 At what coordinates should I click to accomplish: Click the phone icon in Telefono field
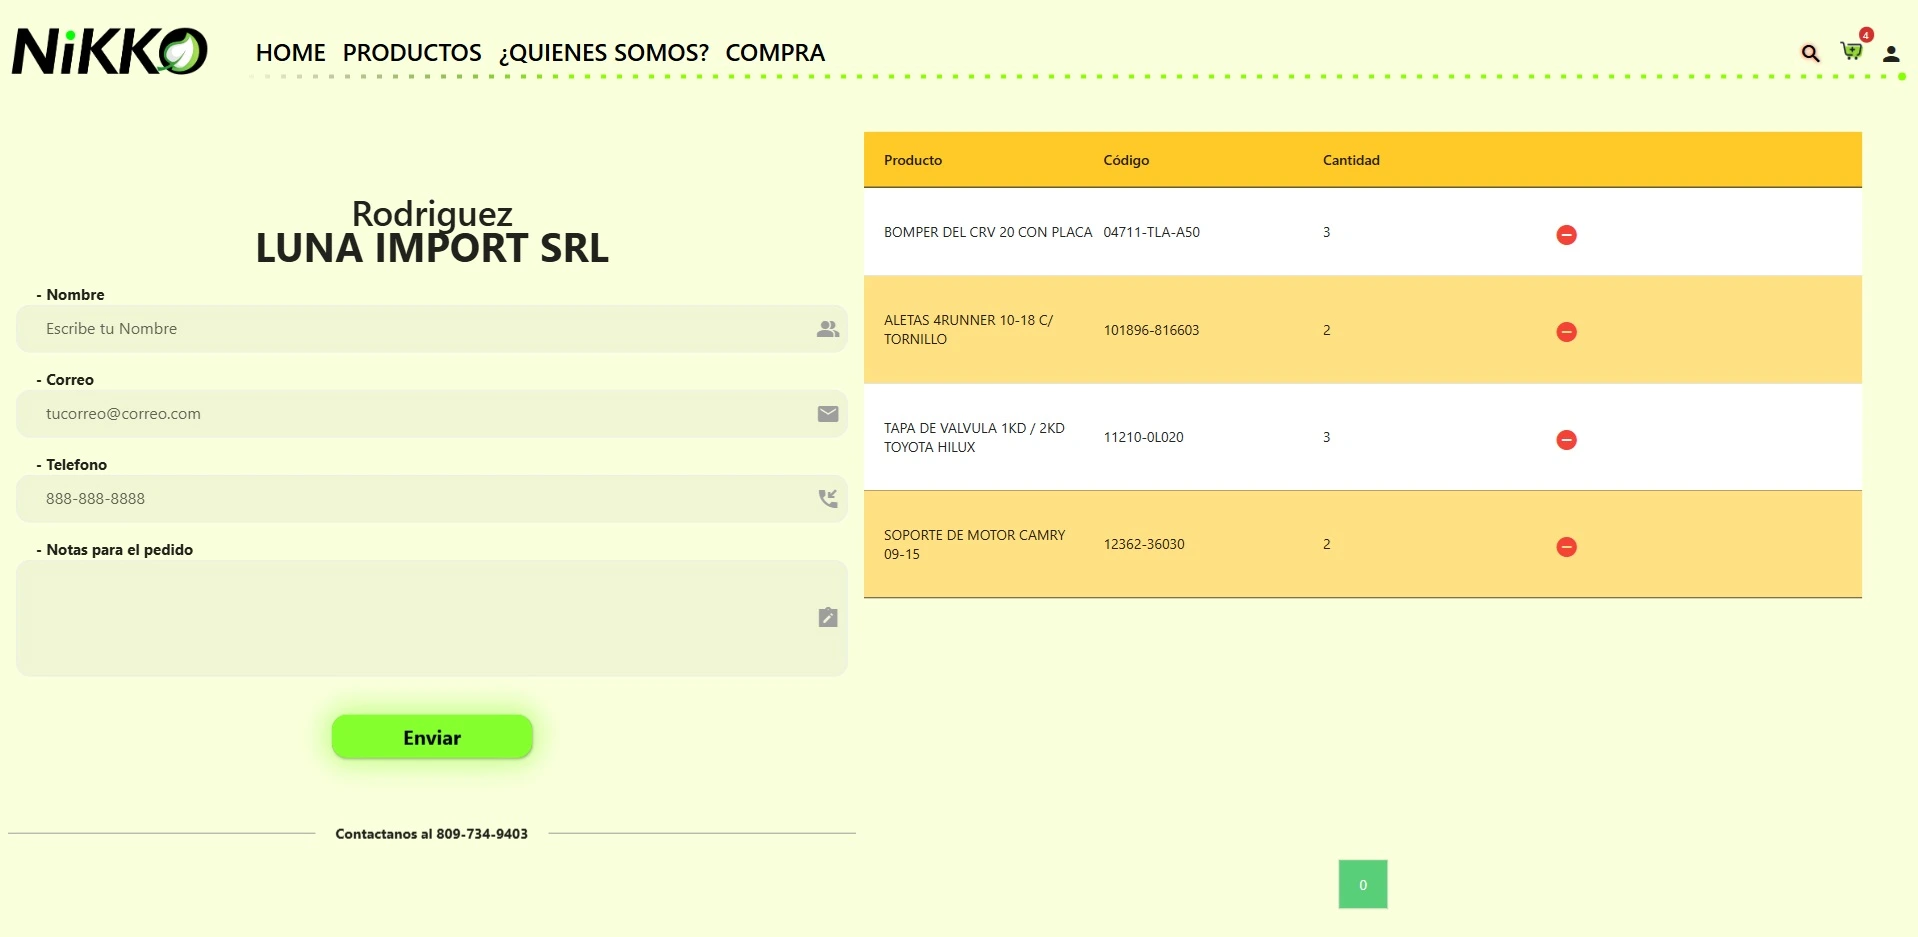click(828, 498)
